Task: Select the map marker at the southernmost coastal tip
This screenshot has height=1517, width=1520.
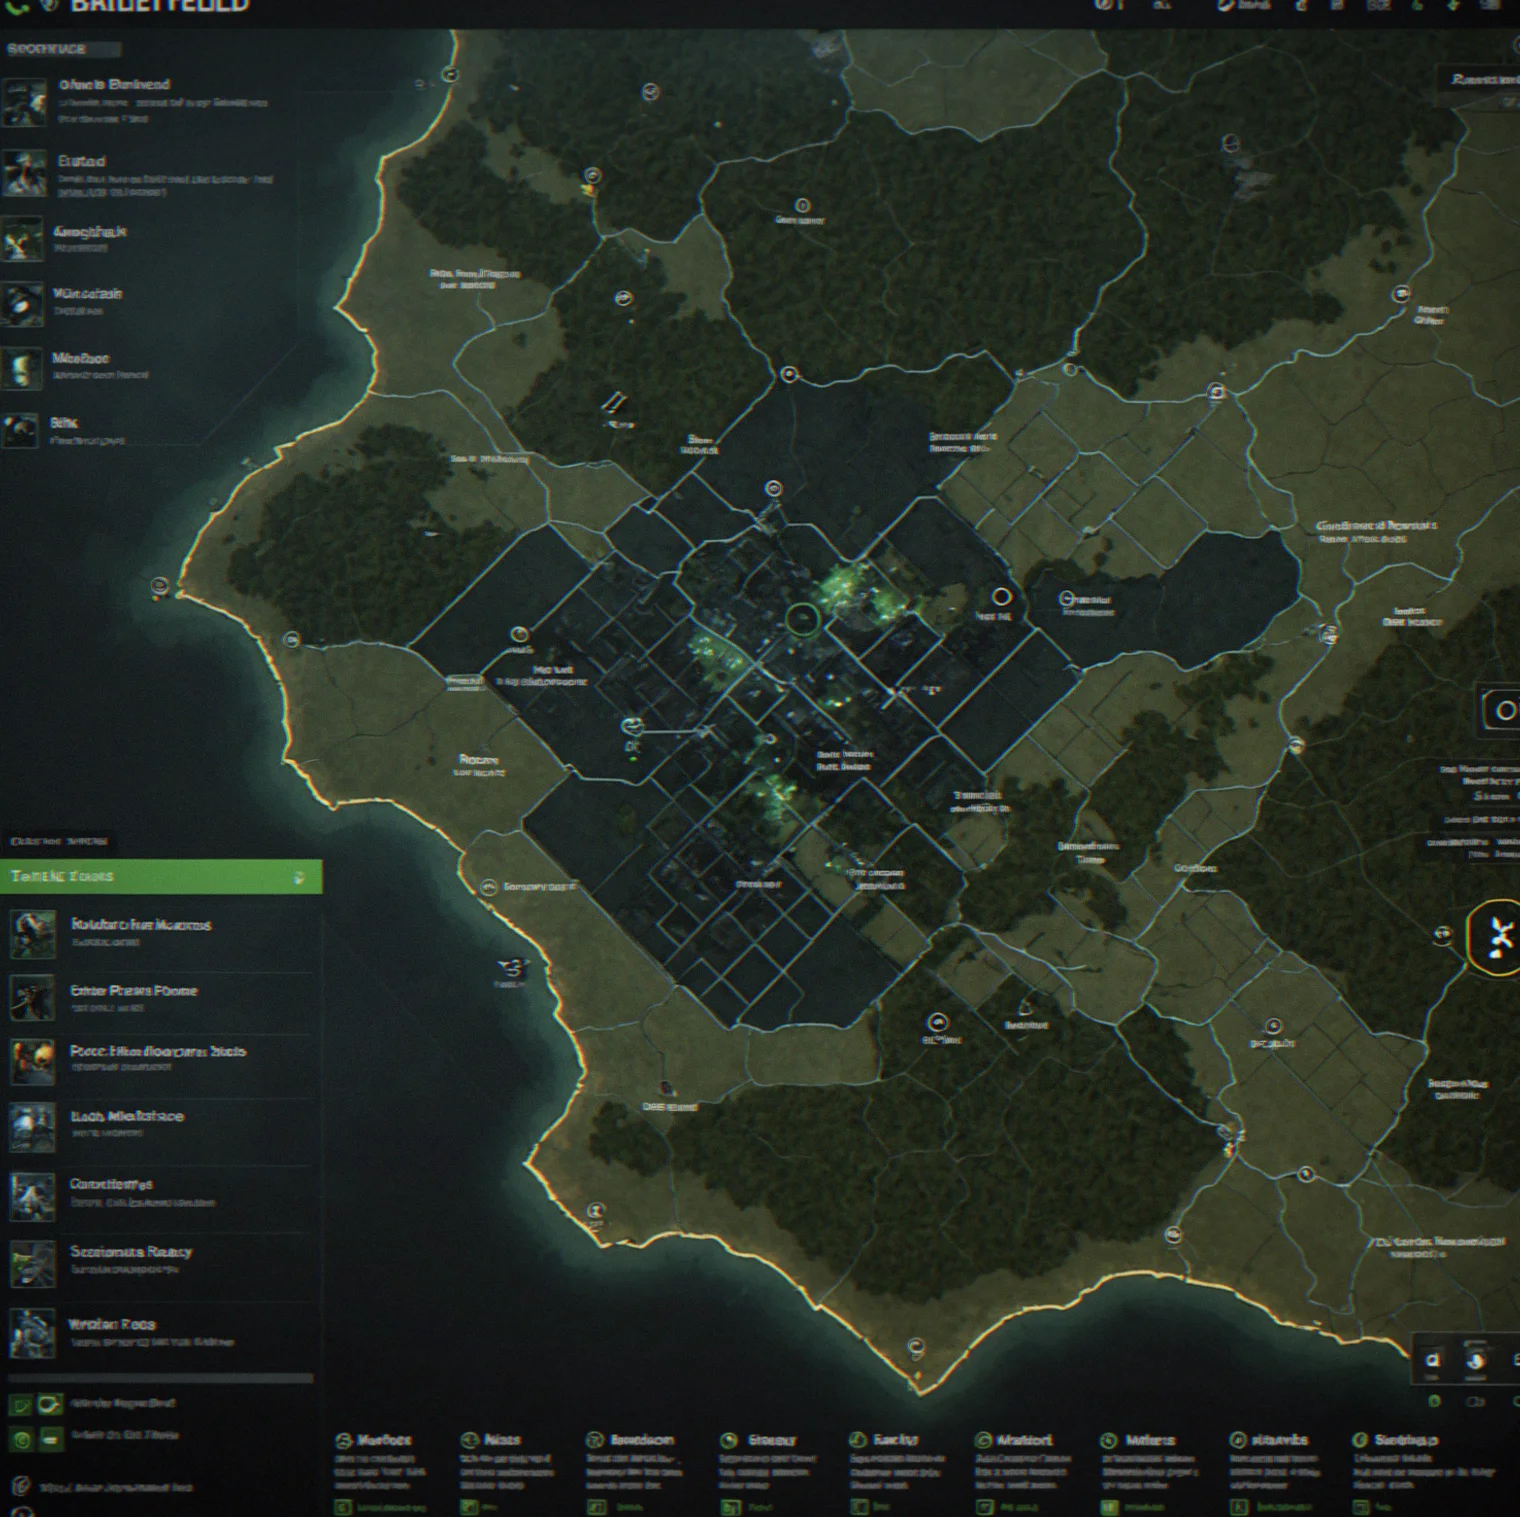Action: (x=915, y=1348)
